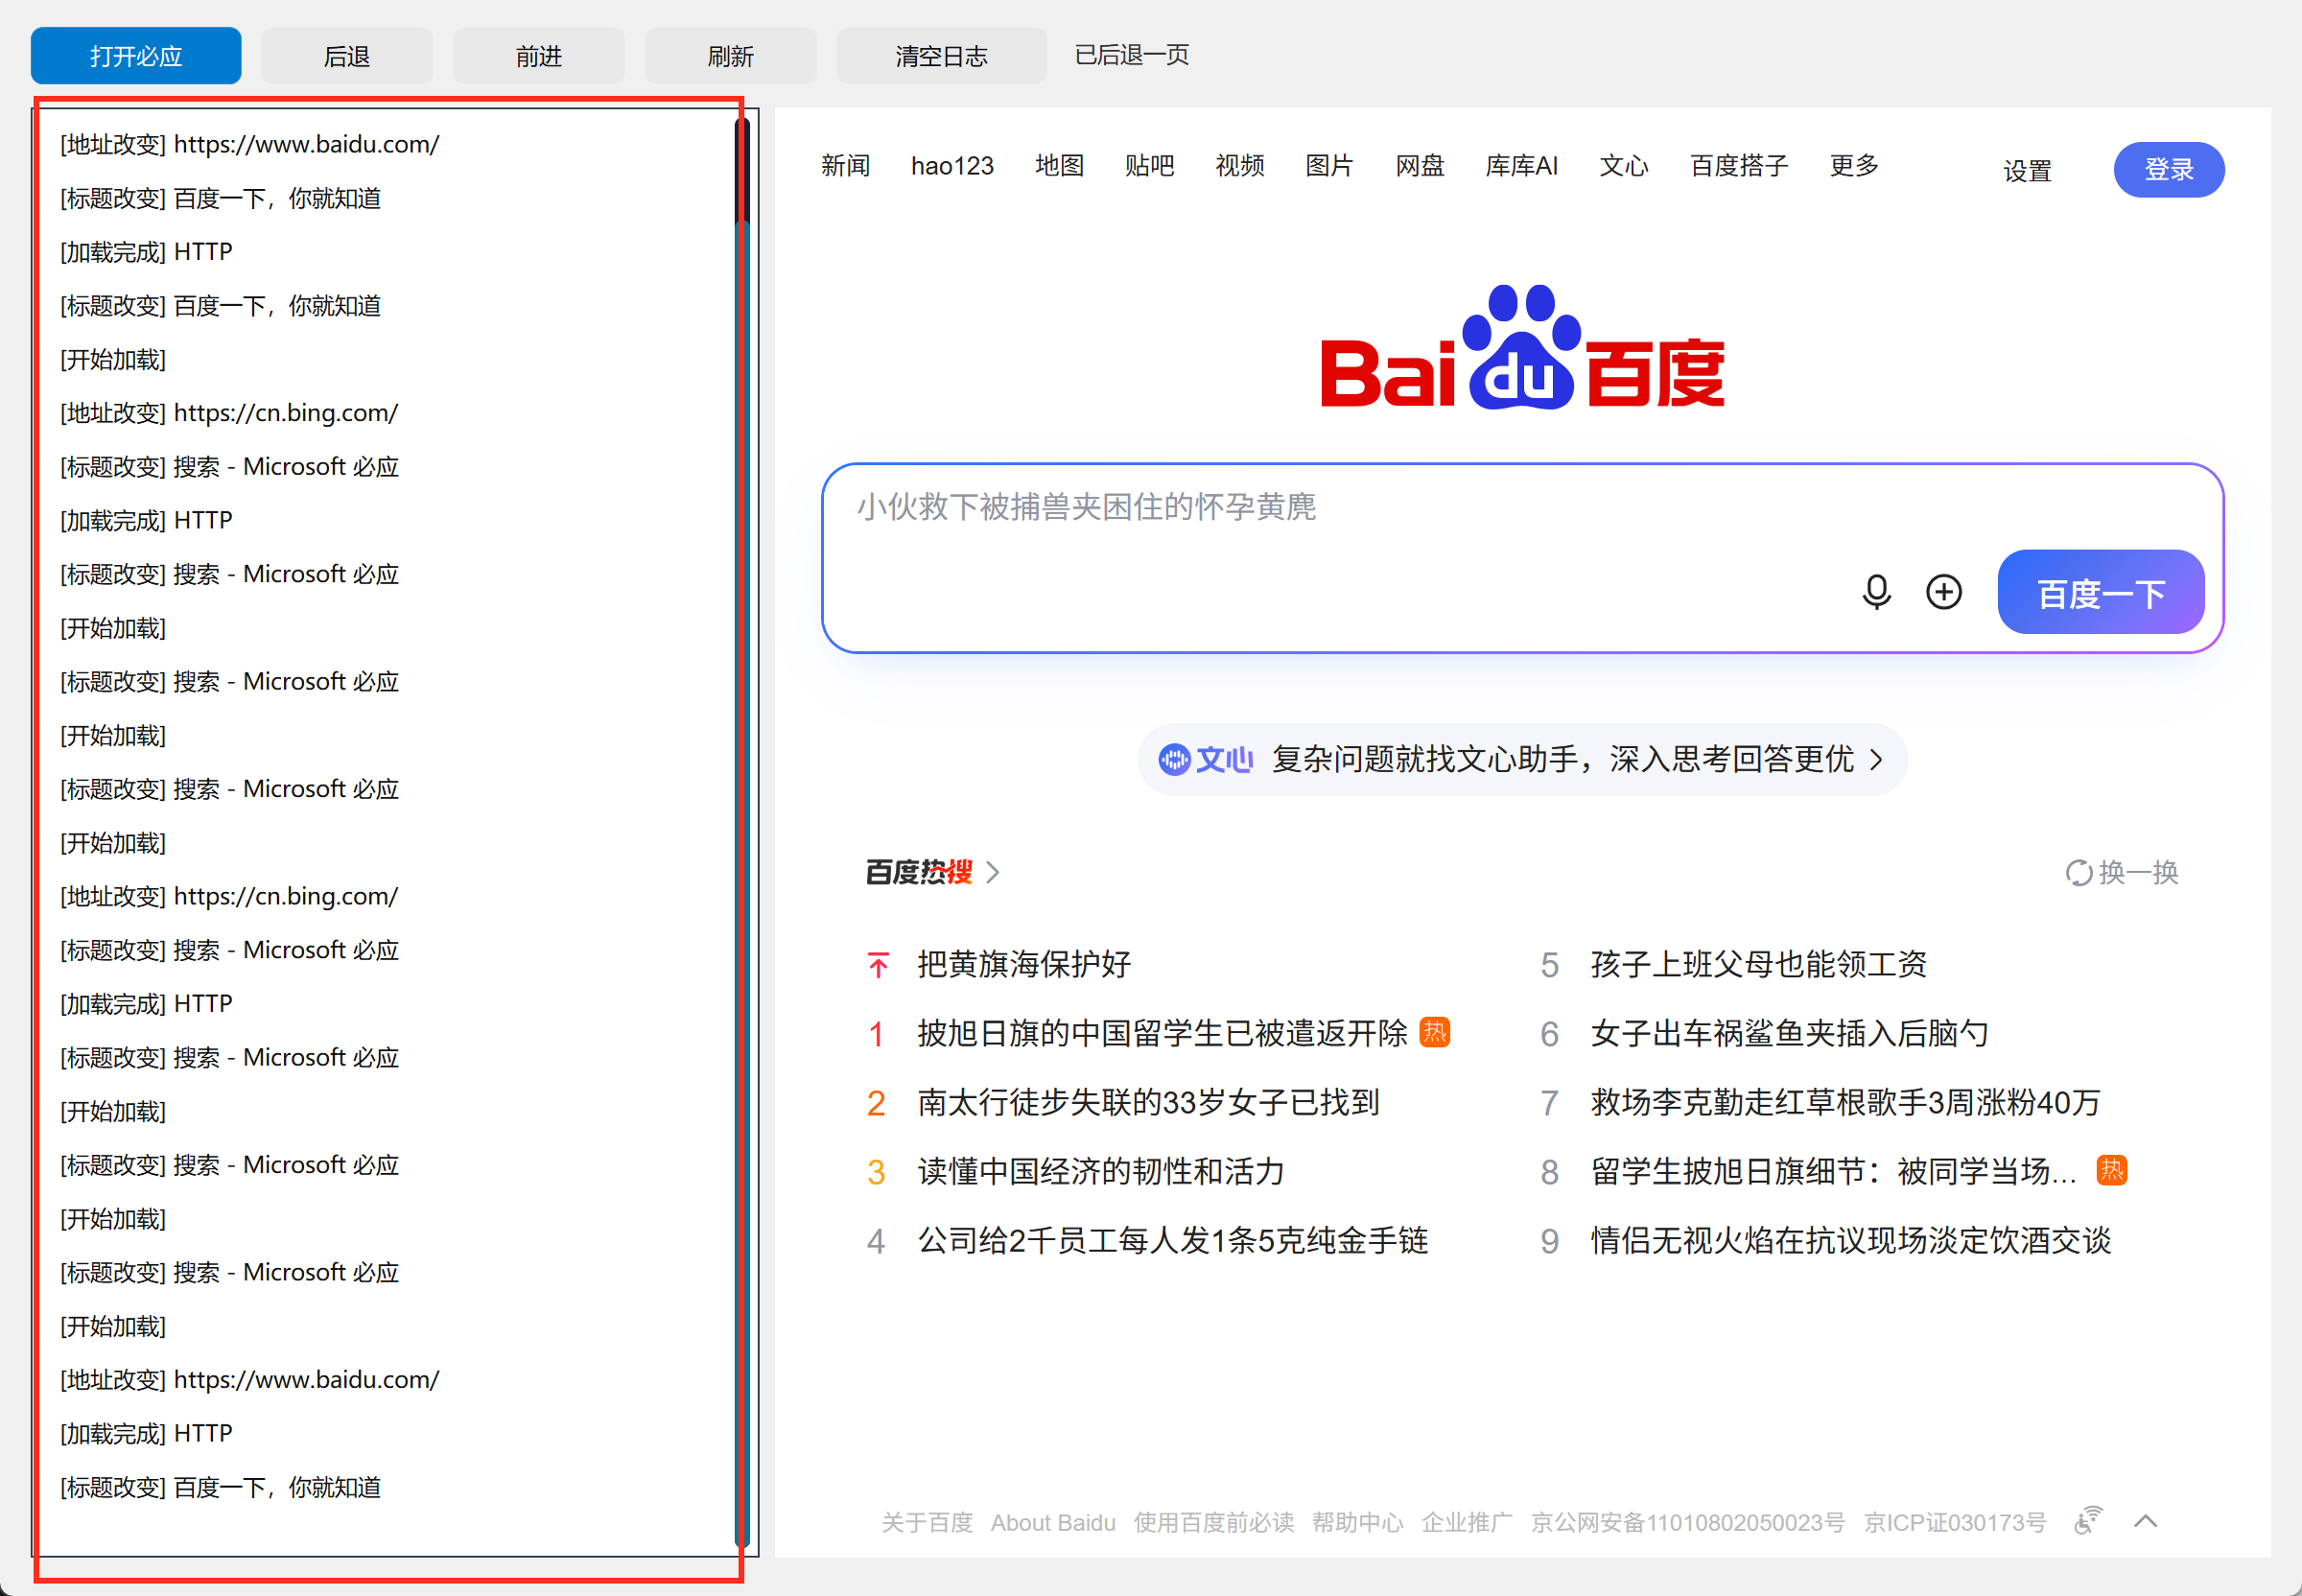
Task: Click the 热 badge after 已被遣返开除
Action: point(1434,1031)
